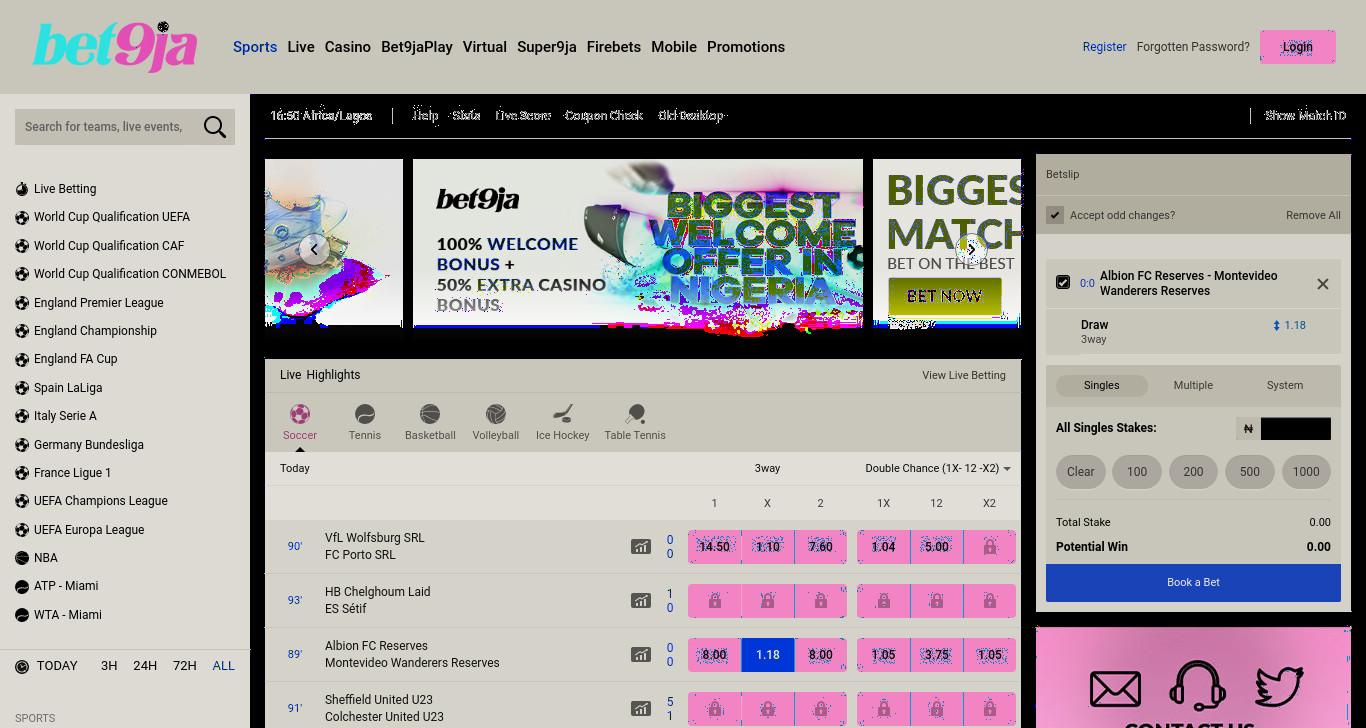Click the banner previous arrow
This screenshot has width=1366, height=728.
point(314,249)
